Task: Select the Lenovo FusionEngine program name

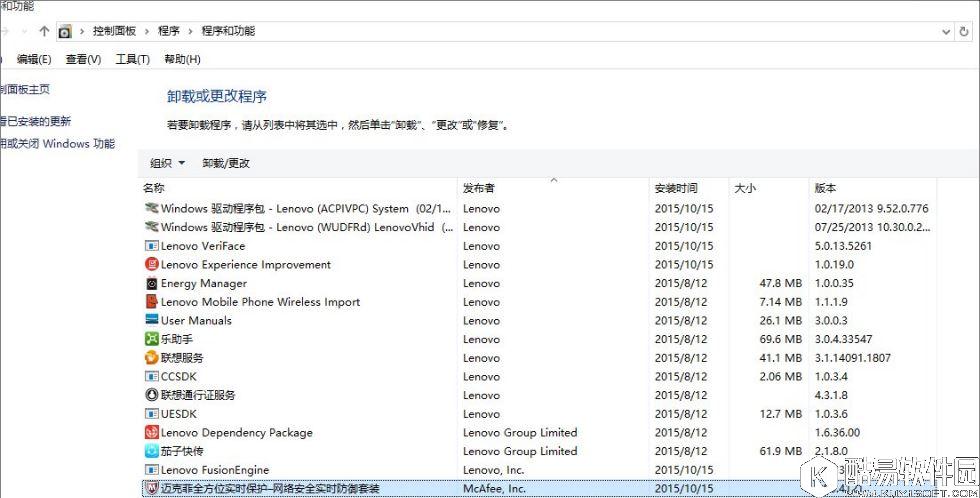Action: pos(214,470)
